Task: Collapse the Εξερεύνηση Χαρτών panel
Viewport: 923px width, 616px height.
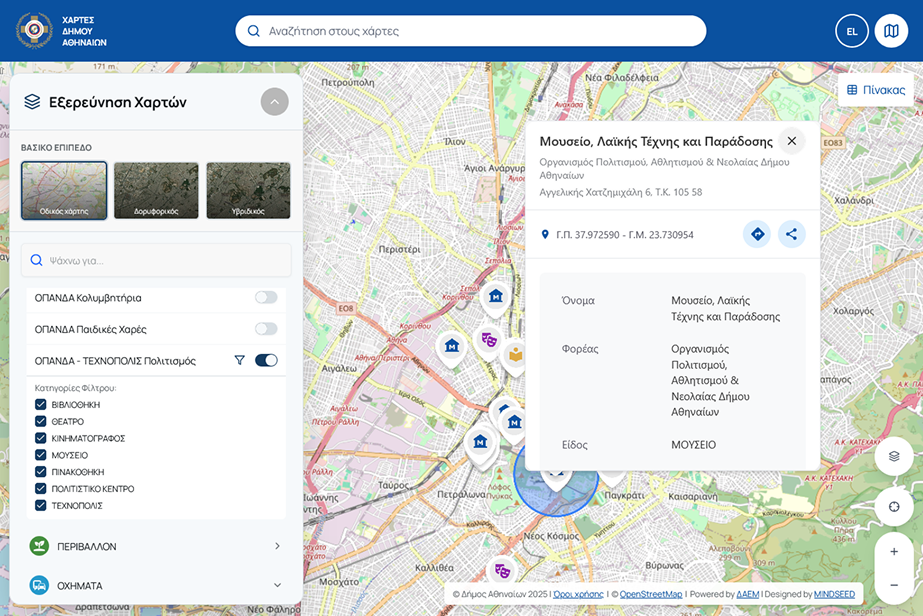Action: click(x=274, y=102)
